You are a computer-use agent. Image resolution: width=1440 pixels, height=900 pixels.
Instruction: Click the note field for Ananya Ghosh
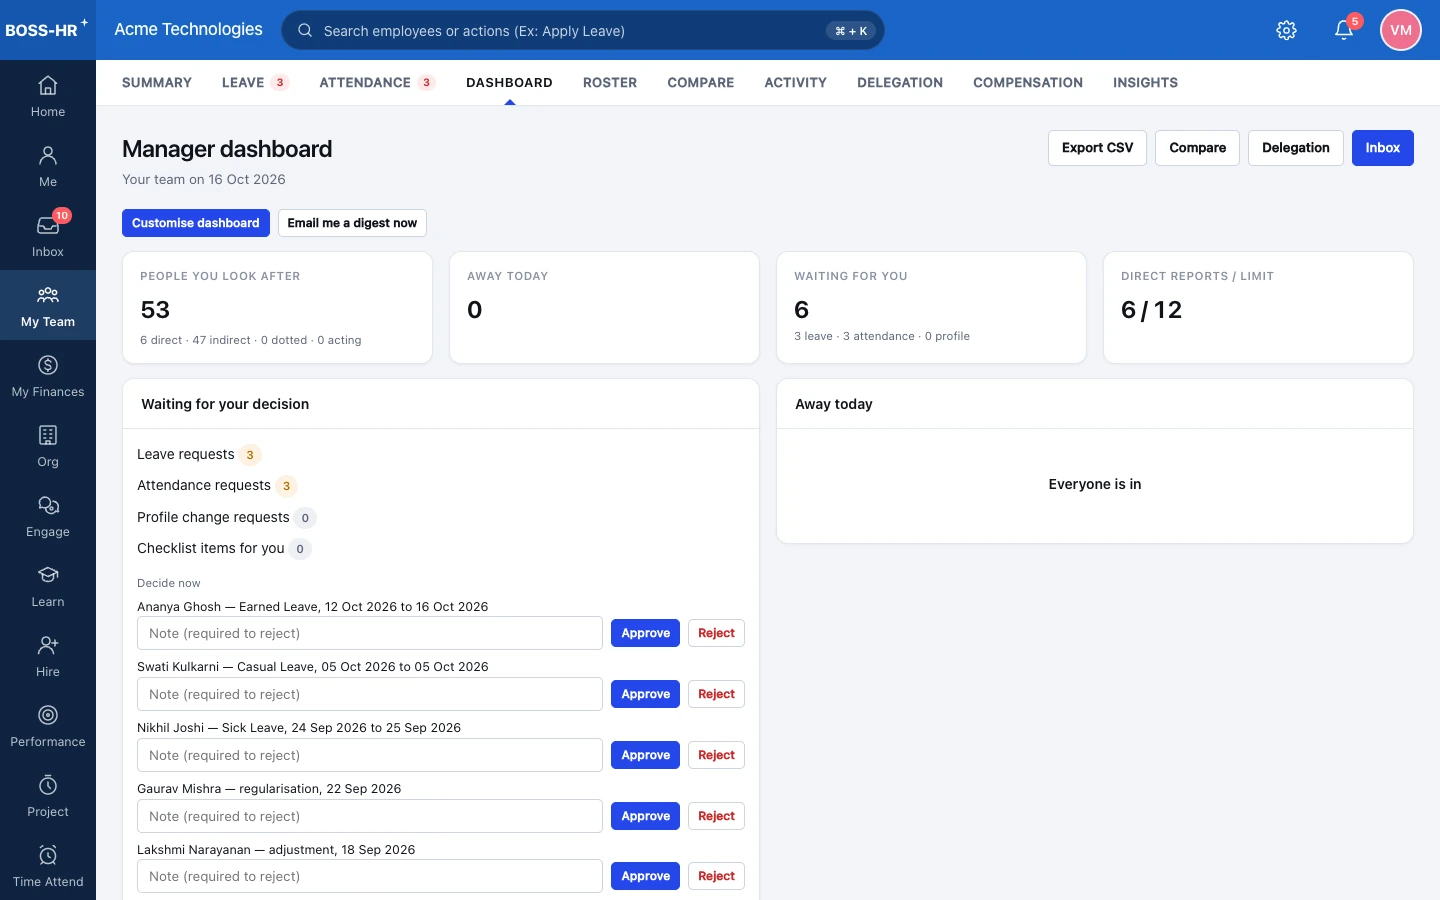point(370,633)
